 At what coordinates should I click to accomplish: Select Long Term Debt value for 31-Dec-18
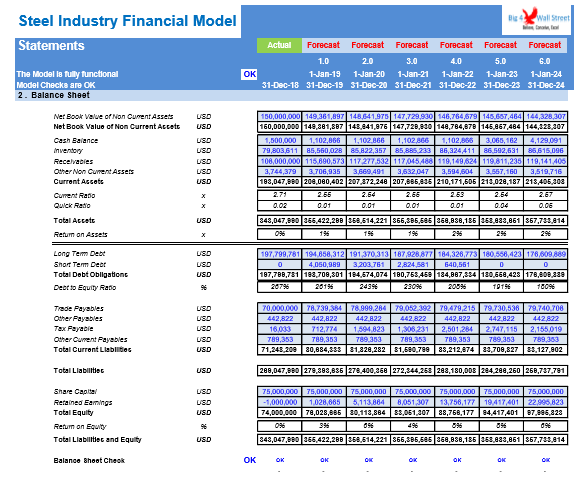(x=280, y=254)
